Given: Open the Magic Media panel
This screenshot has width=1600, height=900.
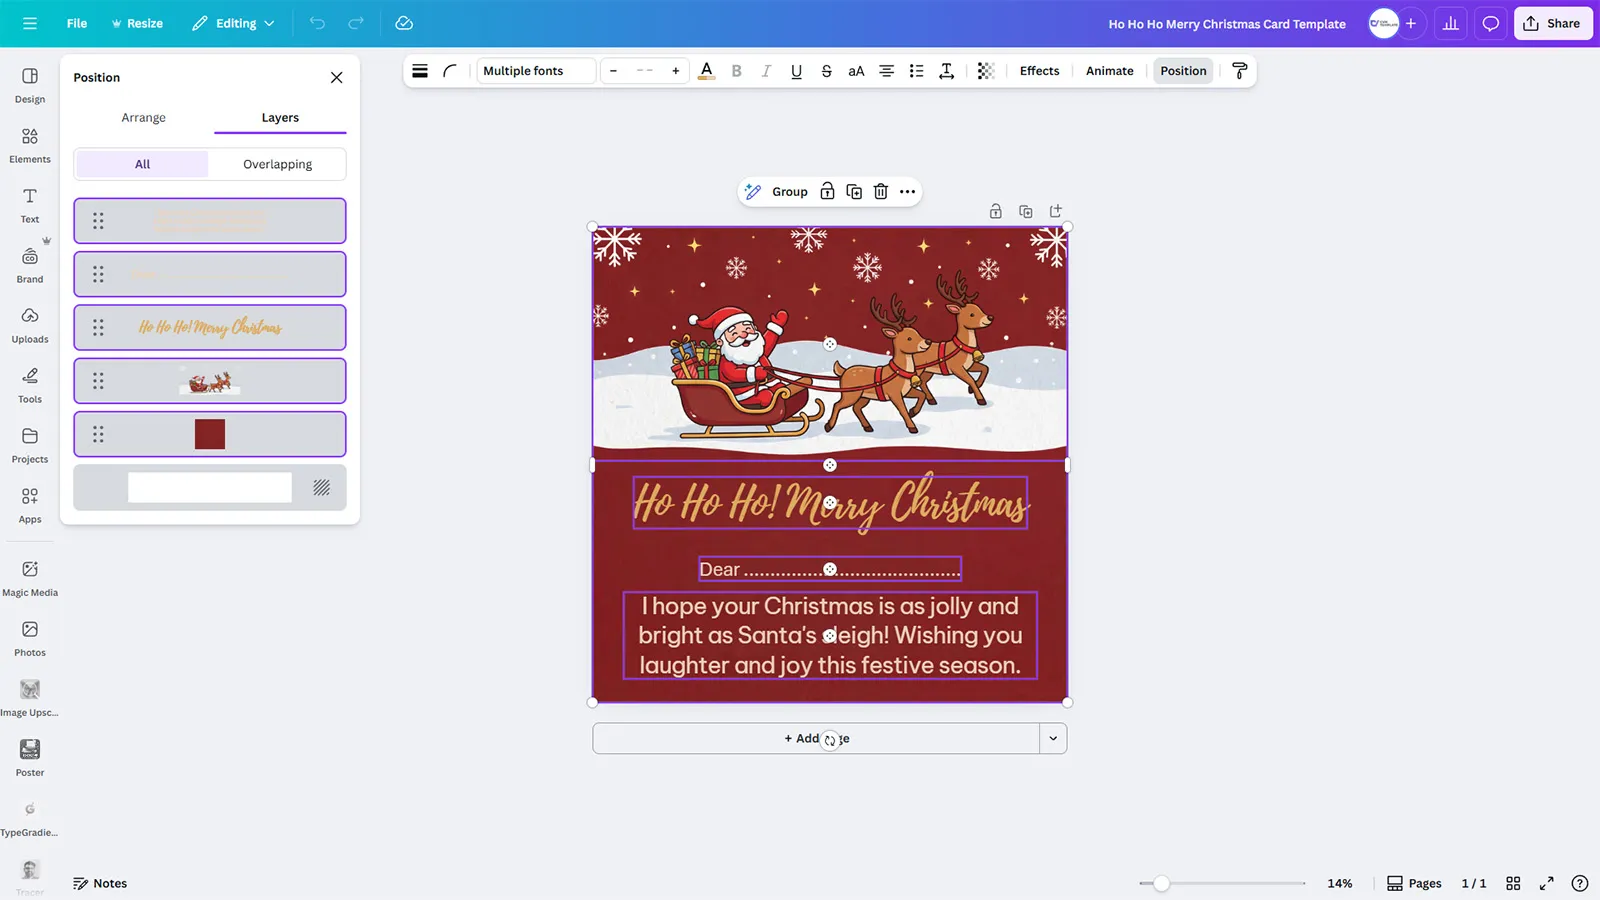Looking at the screenshot, I should (29, 575).
